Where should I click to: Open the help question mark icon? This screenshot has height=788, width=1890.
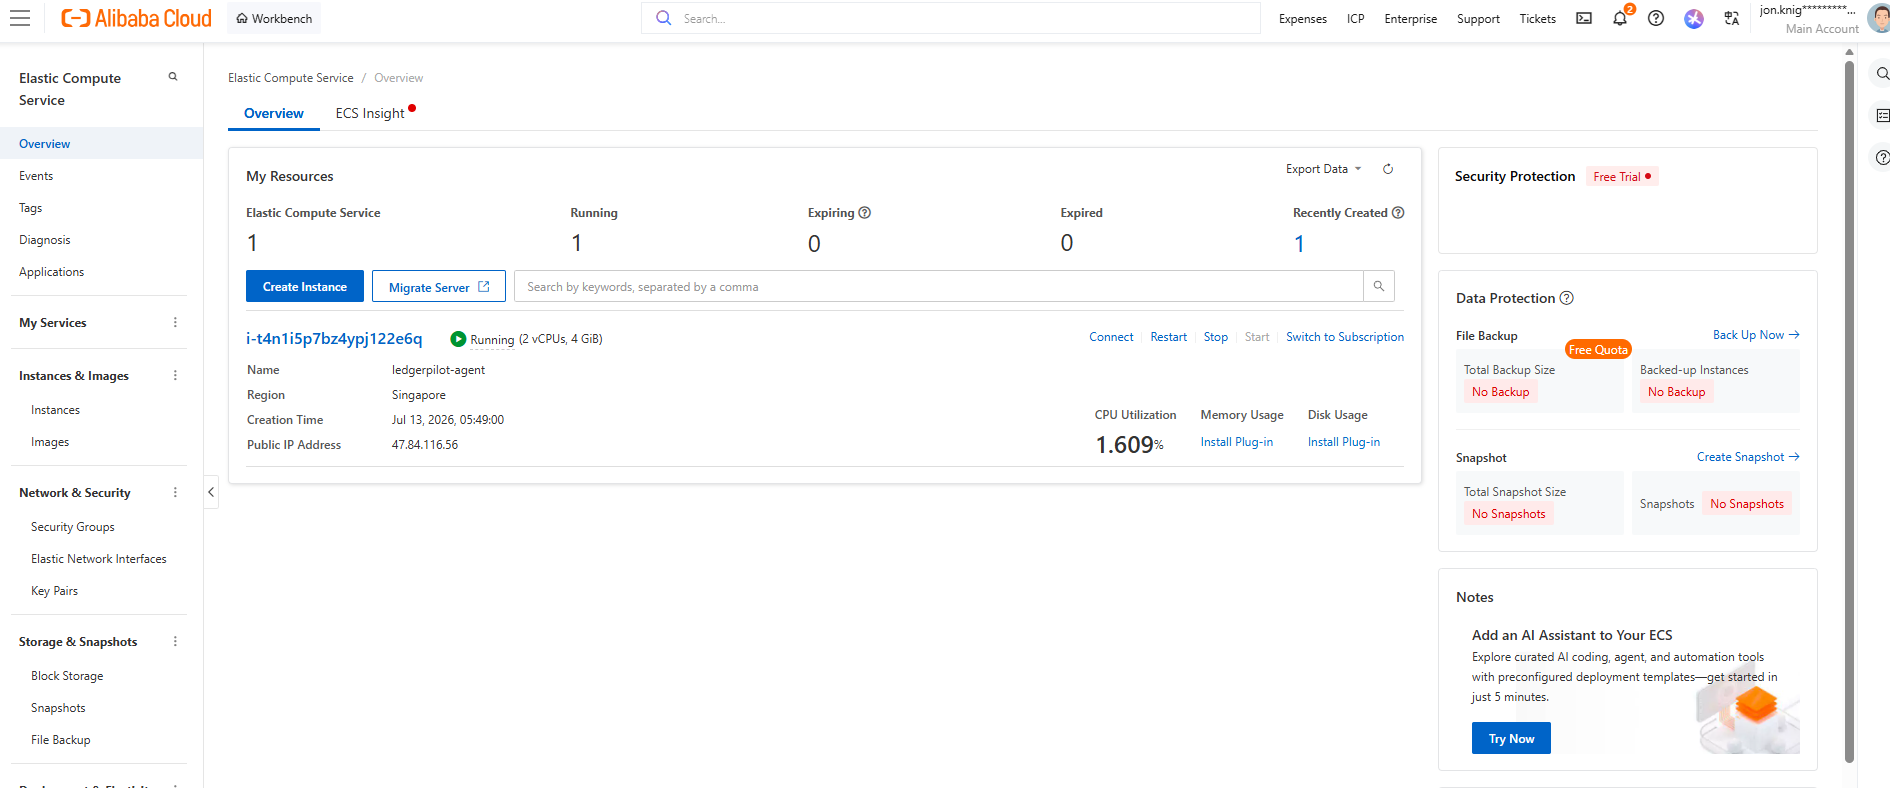[1656, 18]
